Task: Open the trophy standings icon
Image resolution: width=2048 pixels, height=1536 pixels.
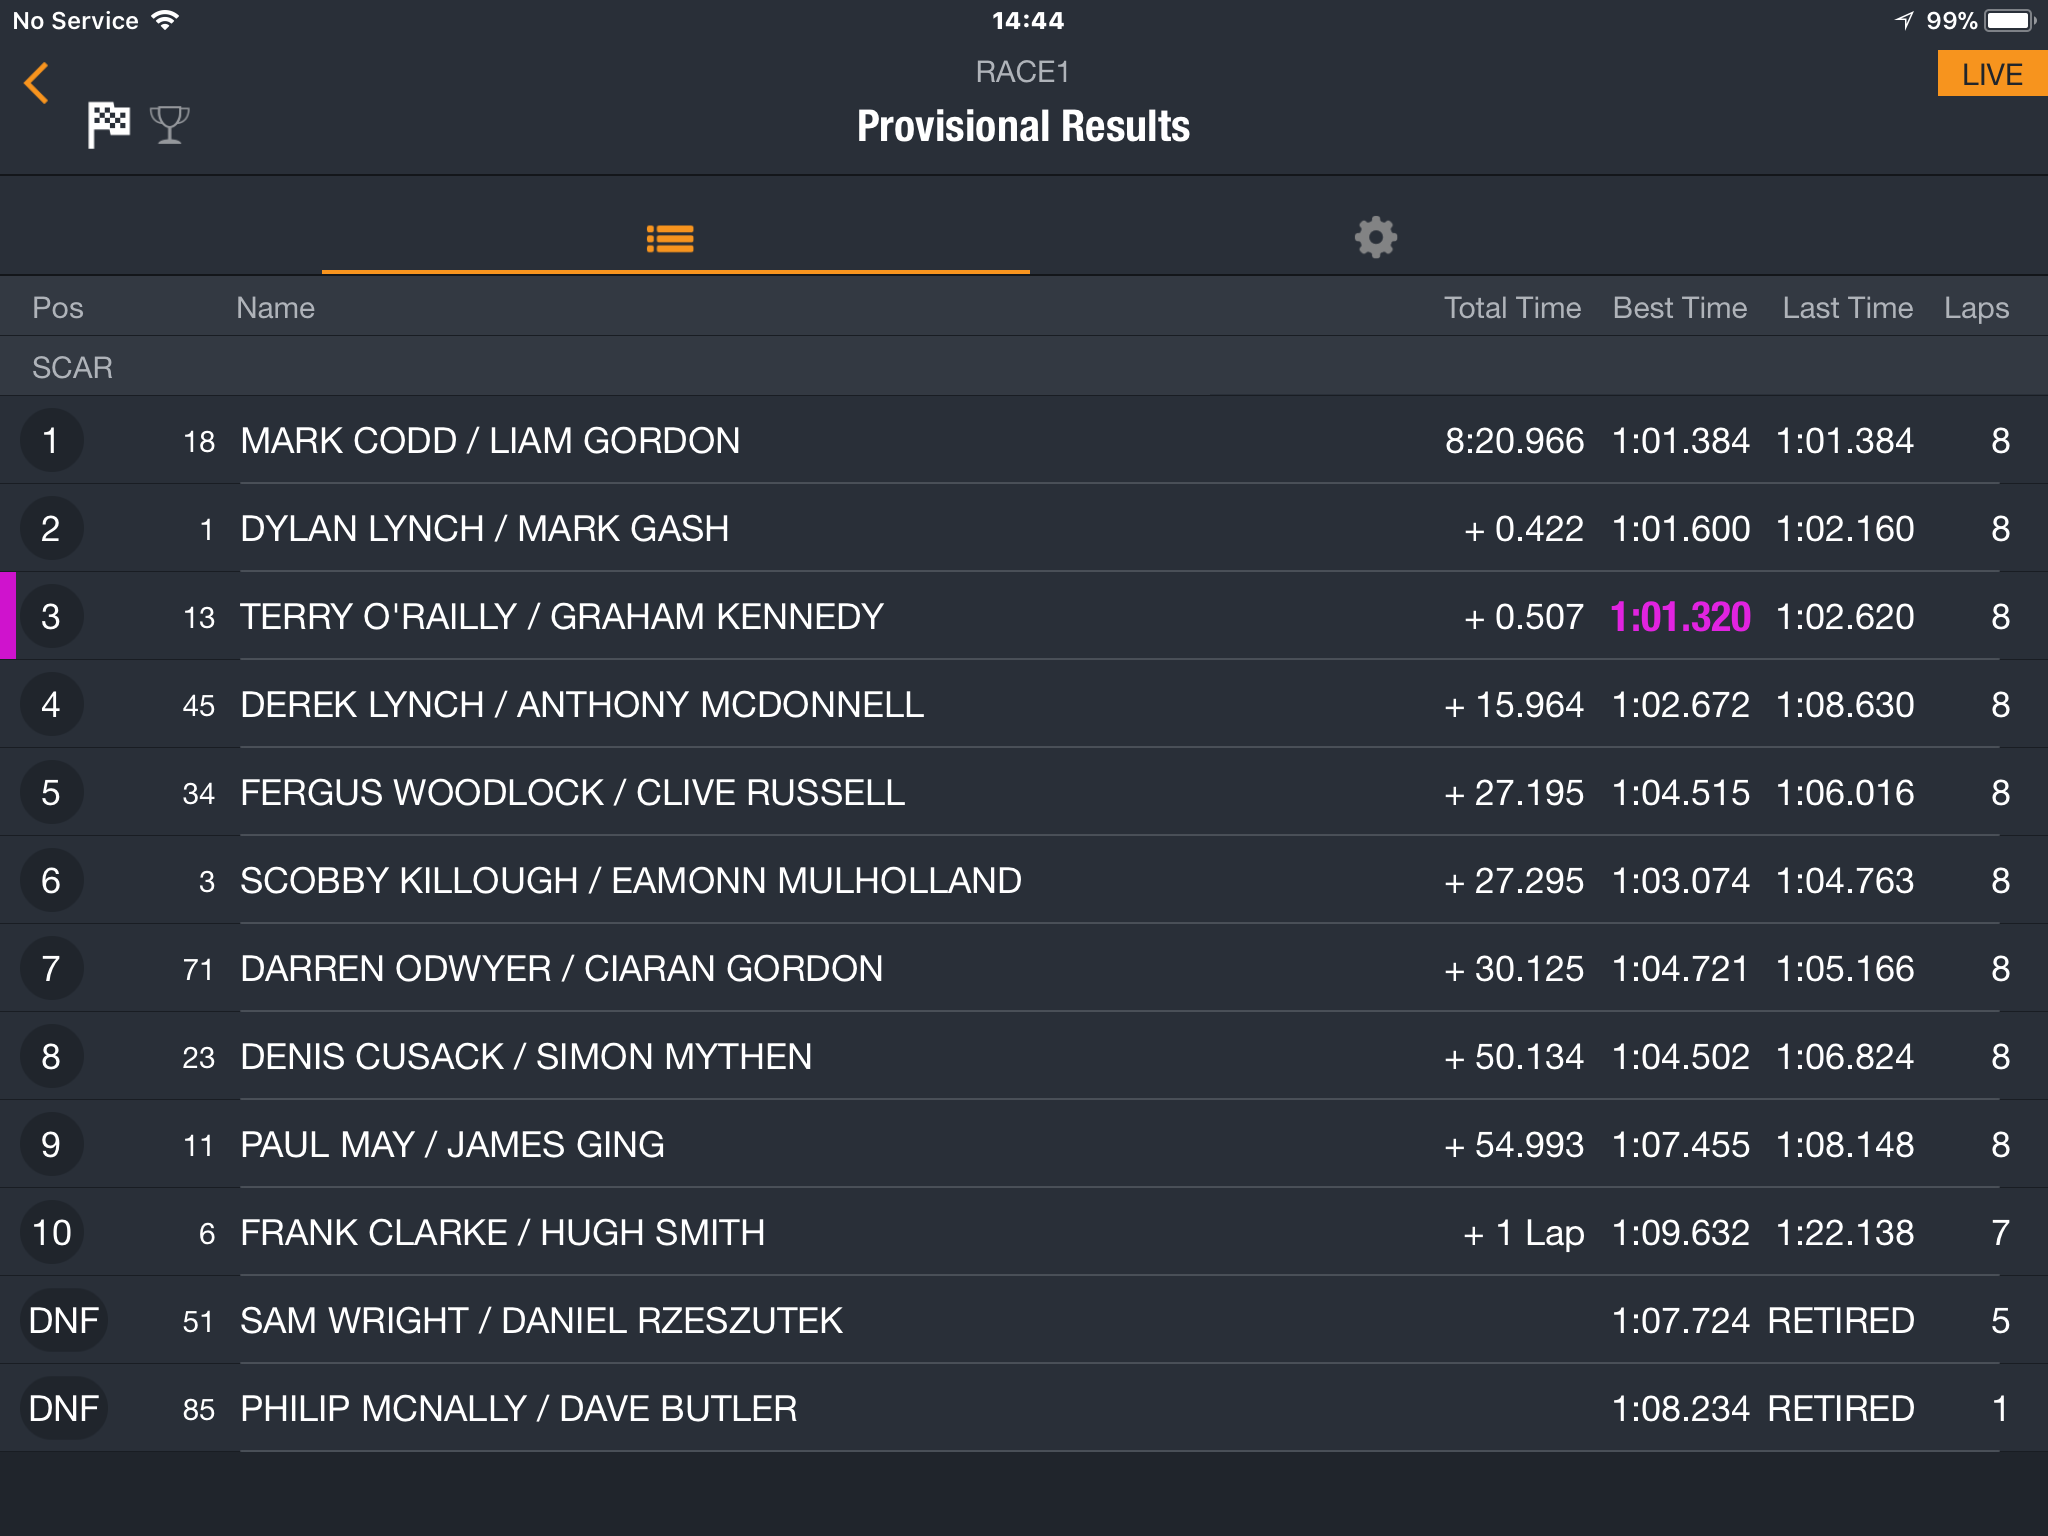Action: point(169,125)
